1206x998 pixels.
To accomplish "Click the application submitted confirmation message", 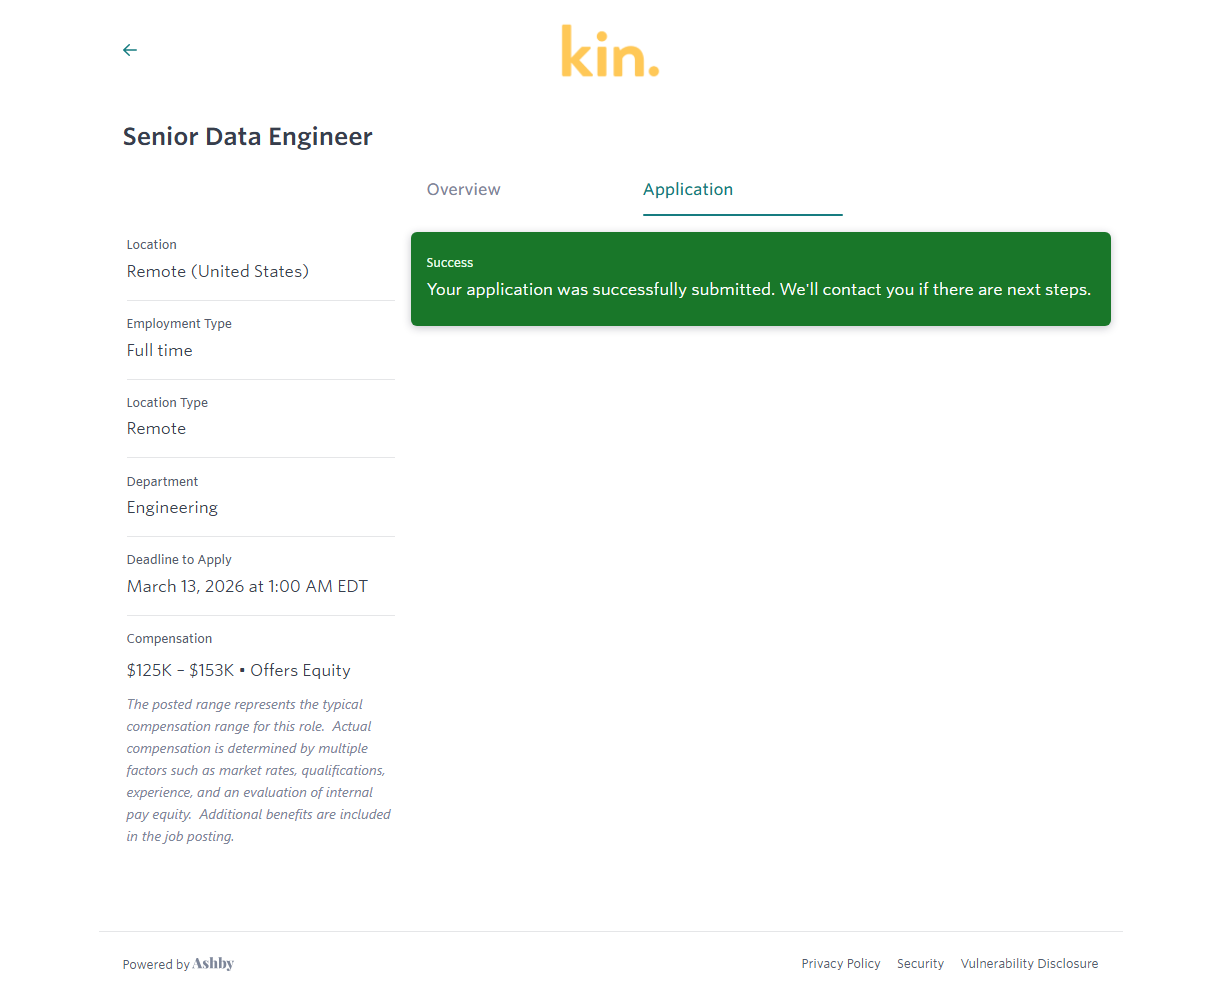I will (x=759, y=290).
